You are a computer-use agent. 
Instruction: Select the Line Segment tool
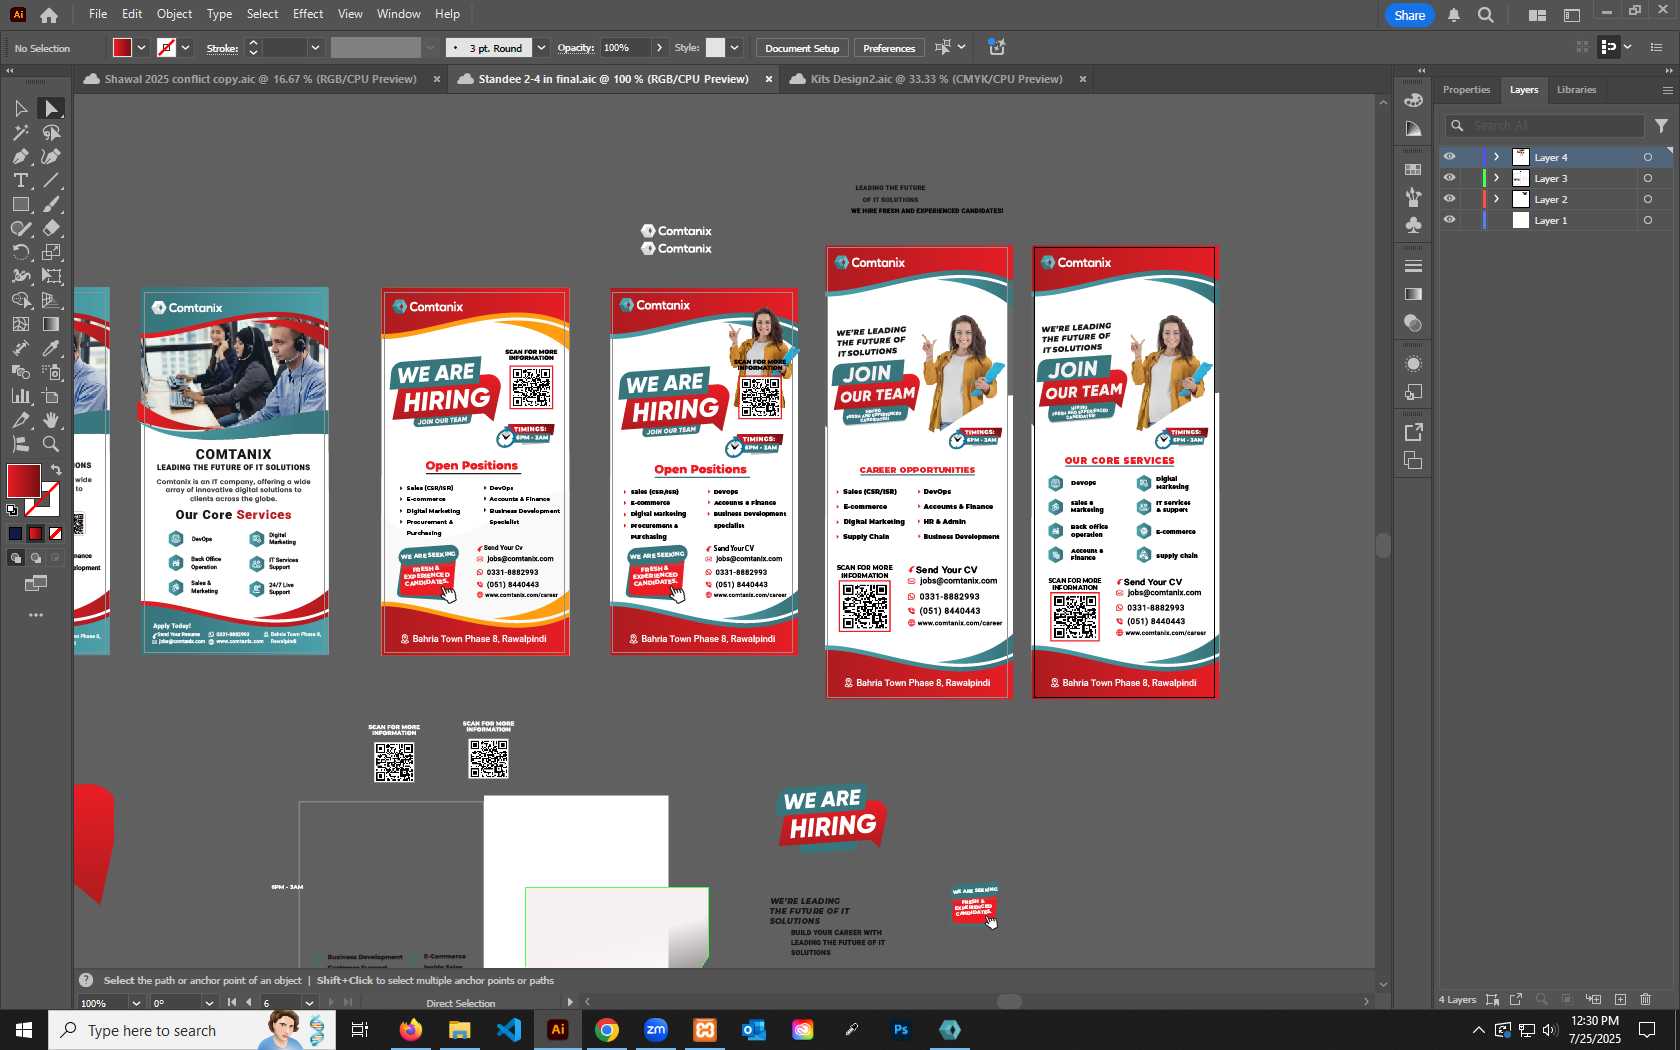click(x=51, y=180)
